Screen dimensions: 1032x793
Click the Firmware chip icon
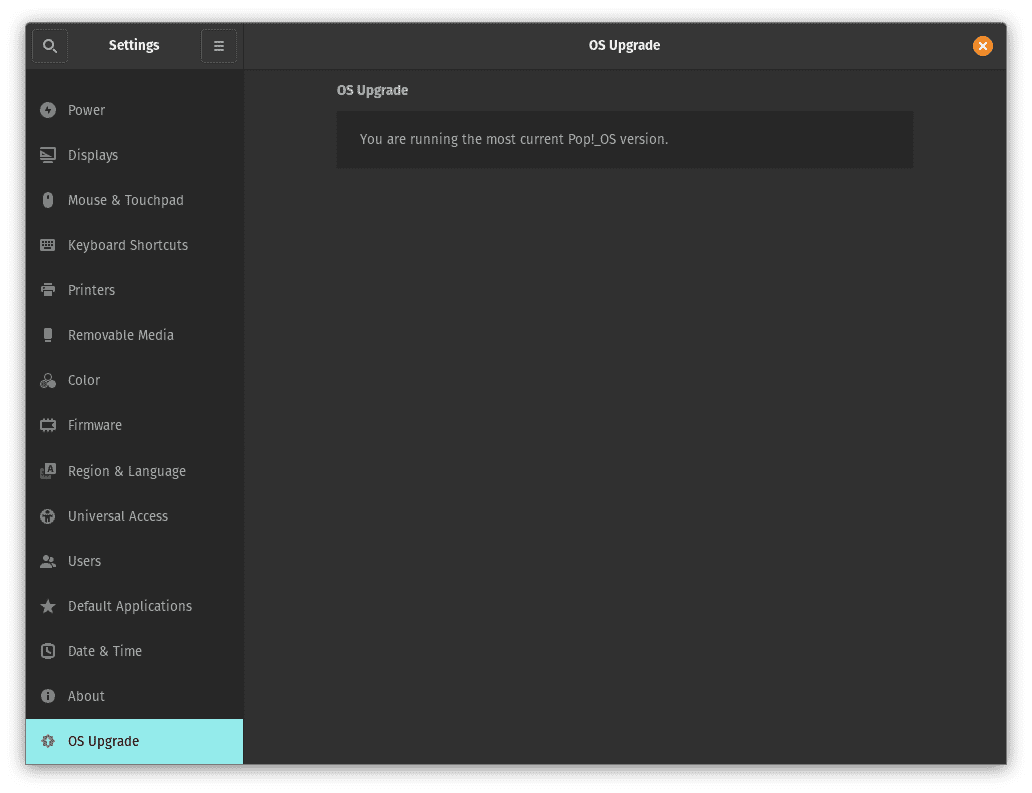(48, 425)
